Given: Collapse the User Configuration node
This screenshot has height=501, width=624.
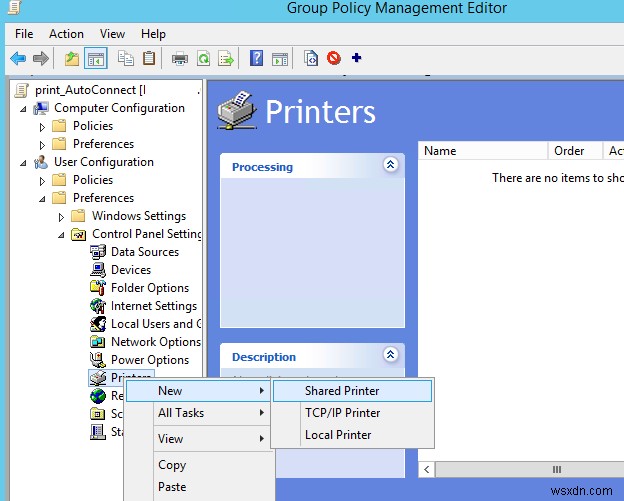Looking at the screenshot, I should [23, 162].
